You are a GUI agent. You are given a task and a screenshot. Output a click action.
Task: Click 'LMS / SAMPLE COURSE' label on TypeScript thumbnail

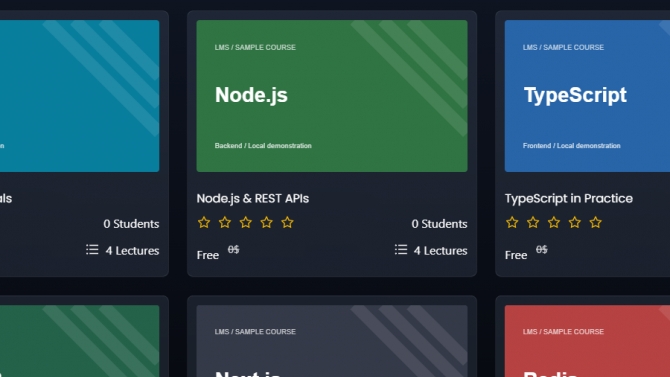click(x=563, y=47)
